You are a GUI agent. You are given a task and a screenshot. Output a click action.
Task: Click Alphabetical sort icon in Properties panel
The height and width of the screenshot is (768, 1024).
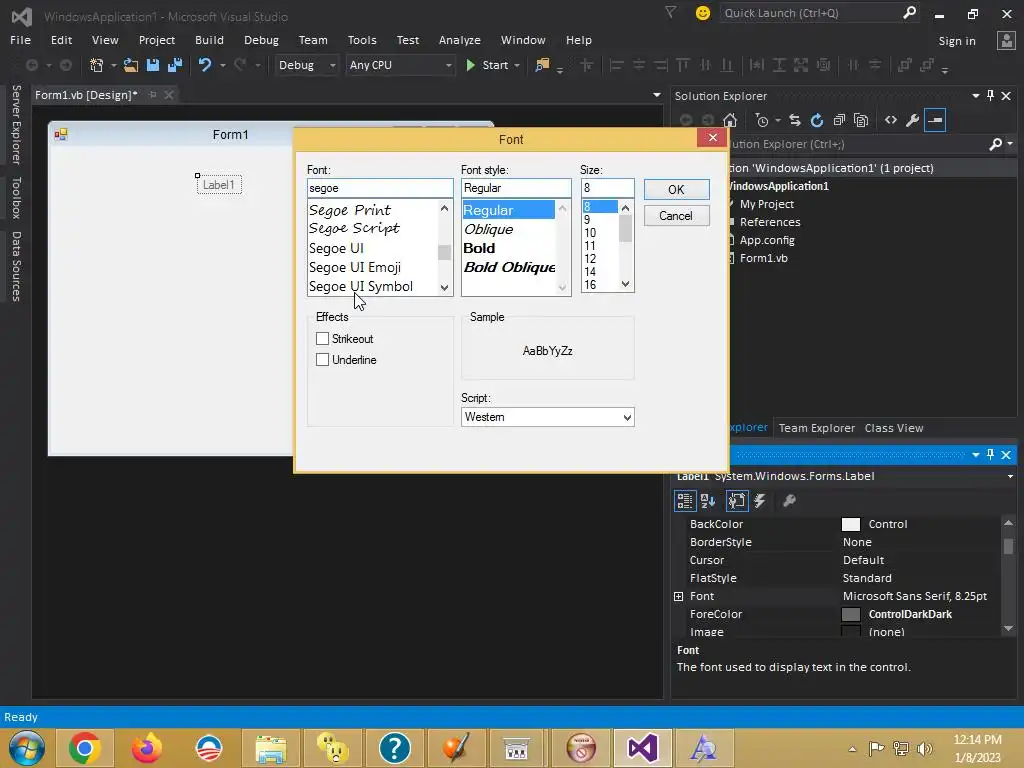(x=708, y=501)
